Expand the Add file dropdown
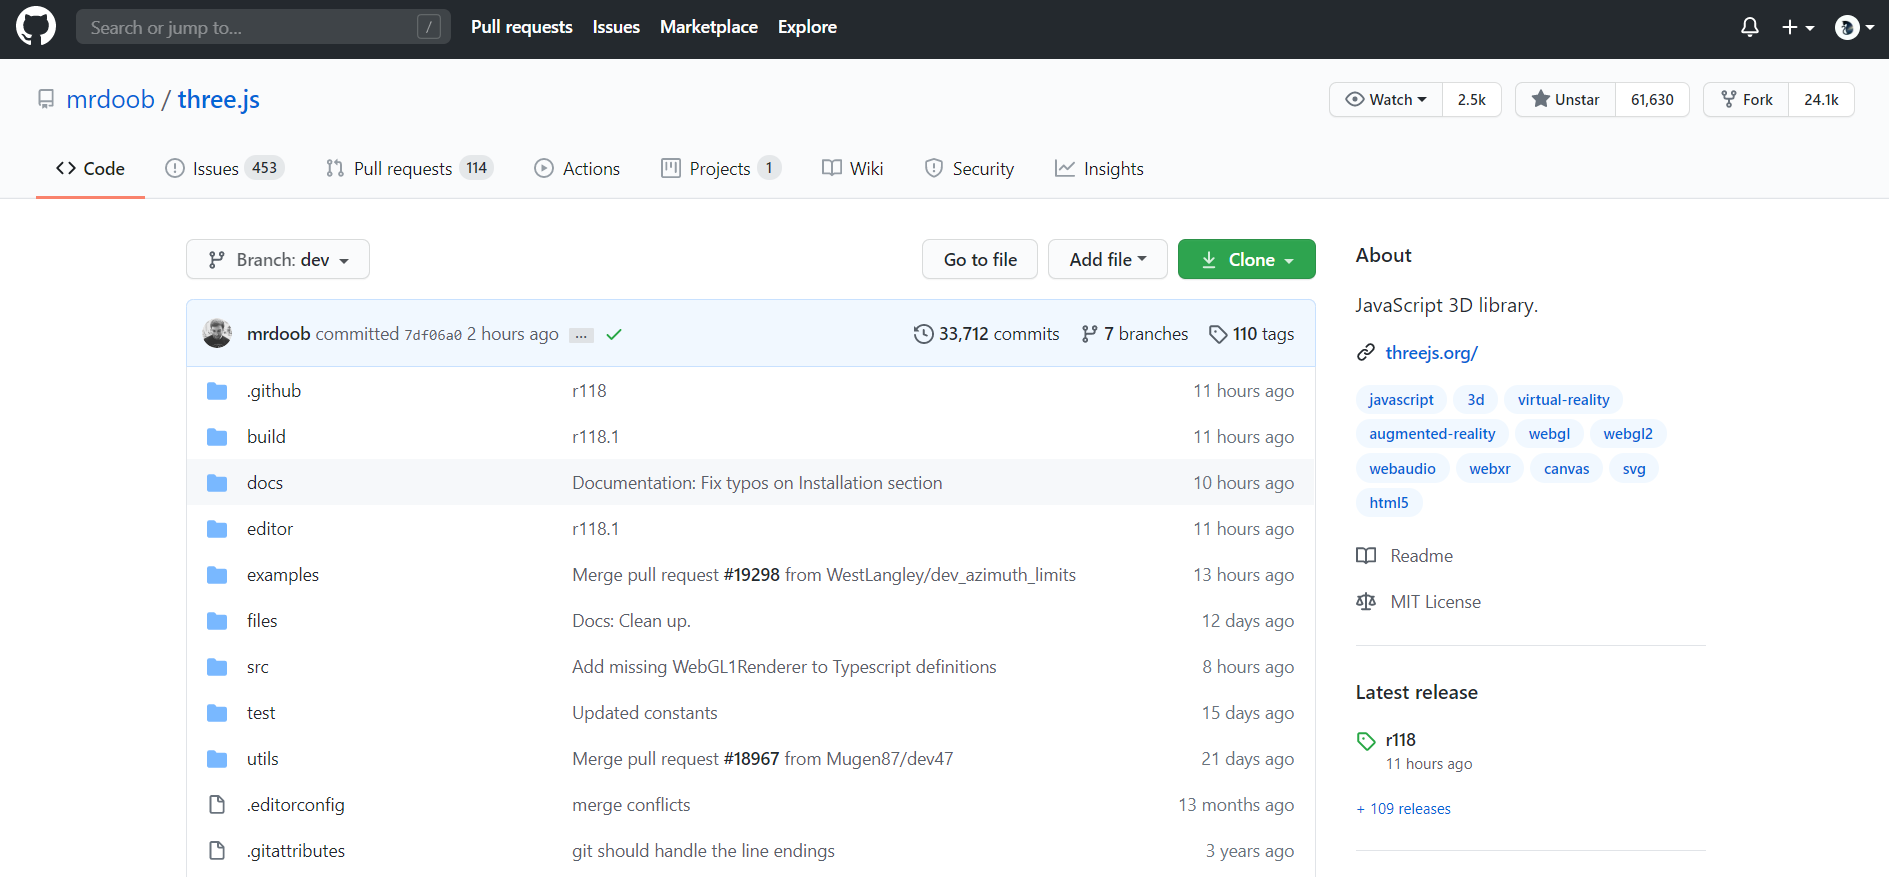Screen dimensions: 1889x877 [1108, 259]
